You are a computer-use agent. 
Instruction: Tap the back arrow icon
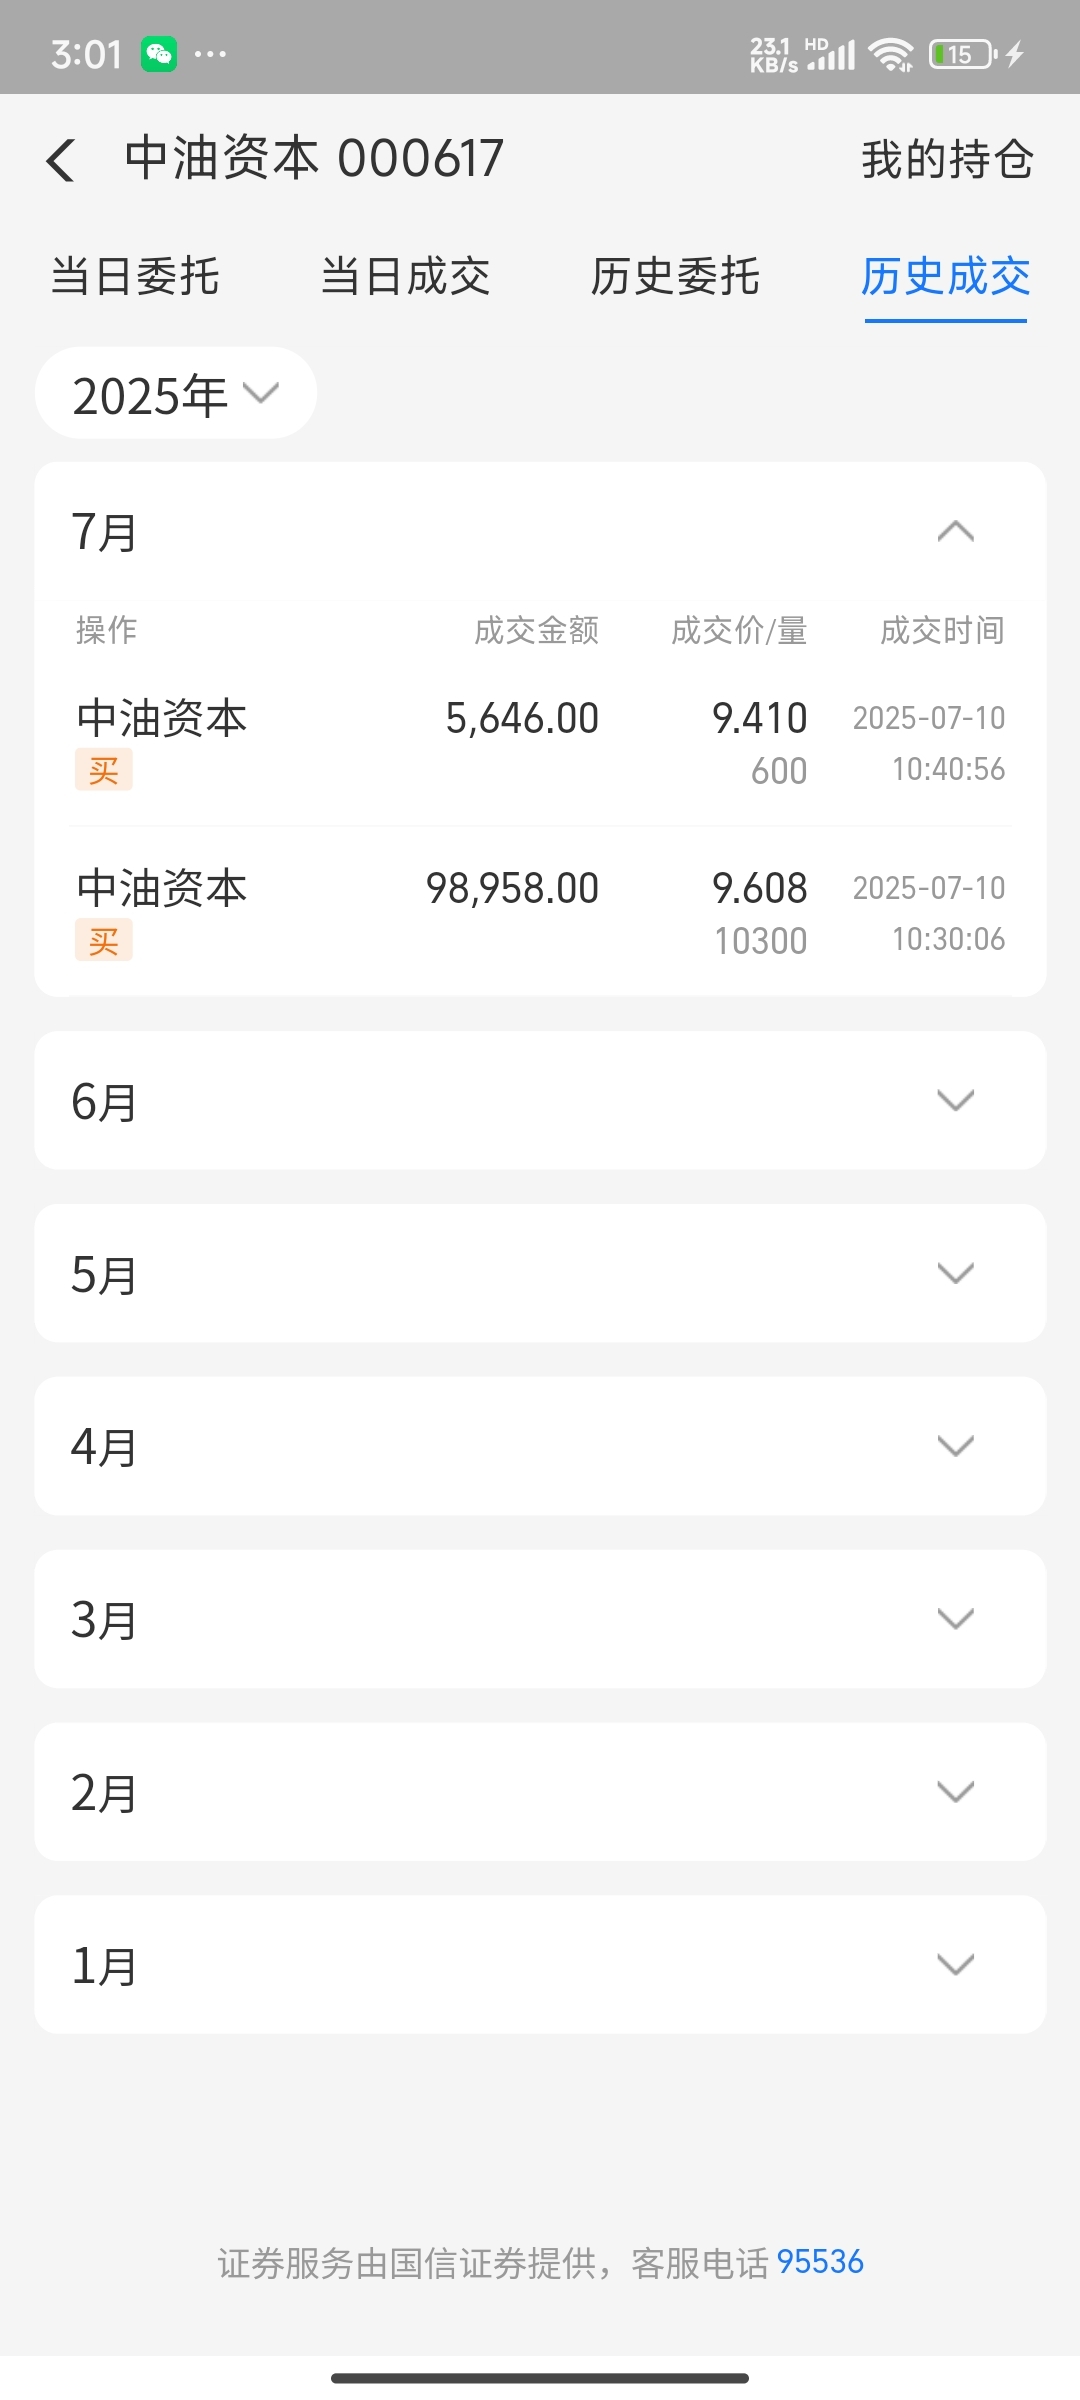[61, 160]
